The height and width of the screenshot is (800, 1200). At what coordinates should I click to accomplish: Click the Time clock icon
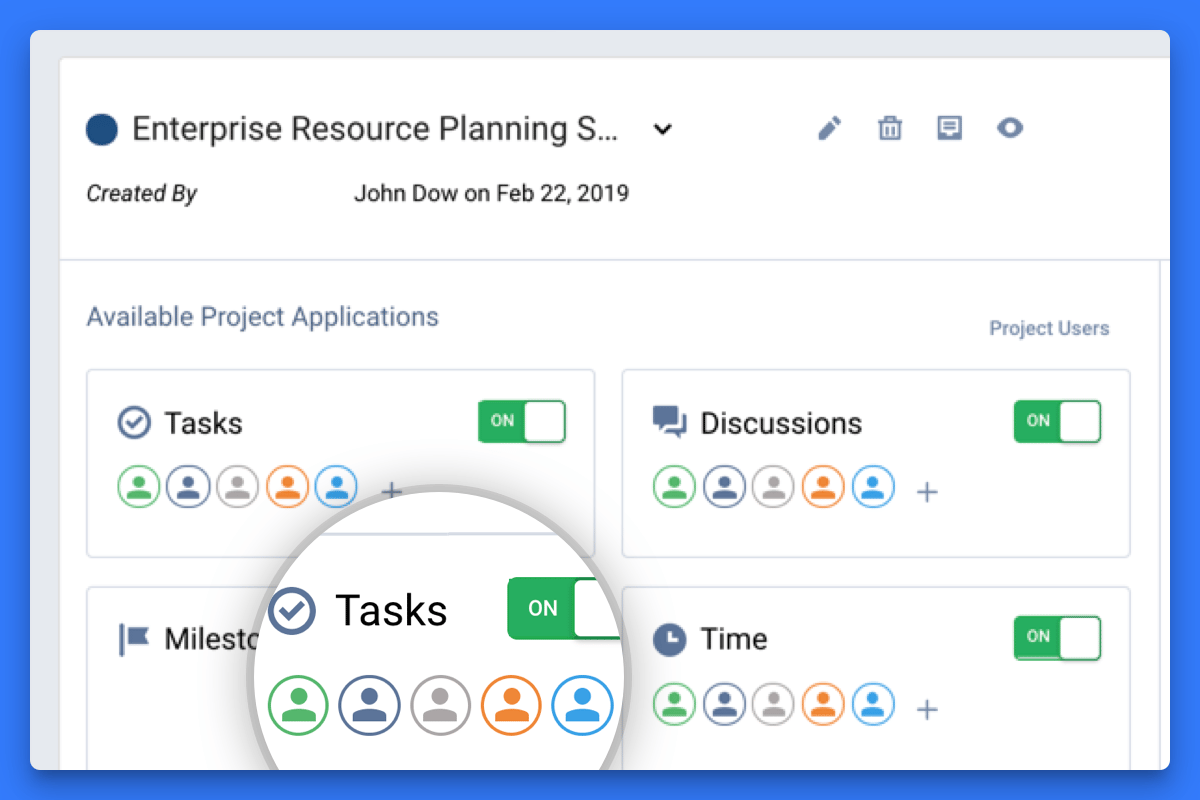pos(668,638)
